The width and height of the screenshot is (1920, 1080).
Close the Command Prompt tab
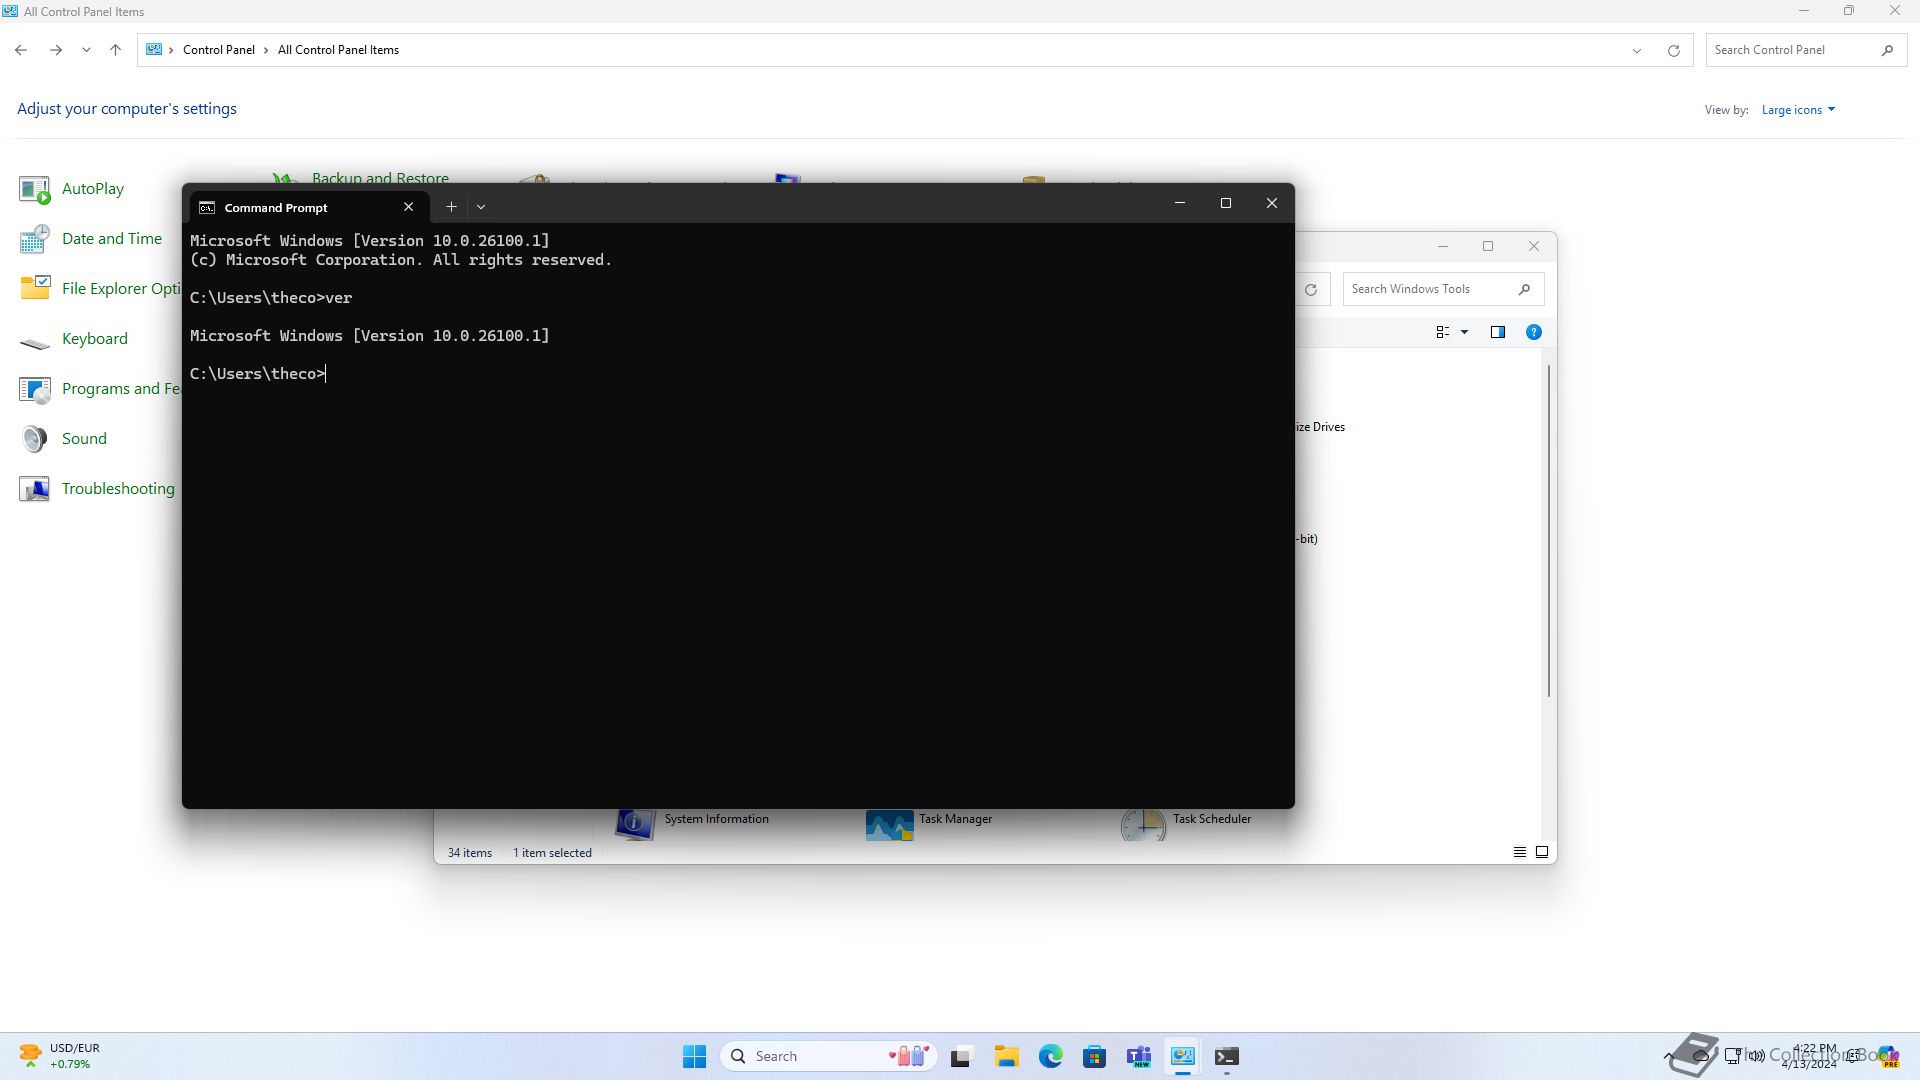coord(408,207)
